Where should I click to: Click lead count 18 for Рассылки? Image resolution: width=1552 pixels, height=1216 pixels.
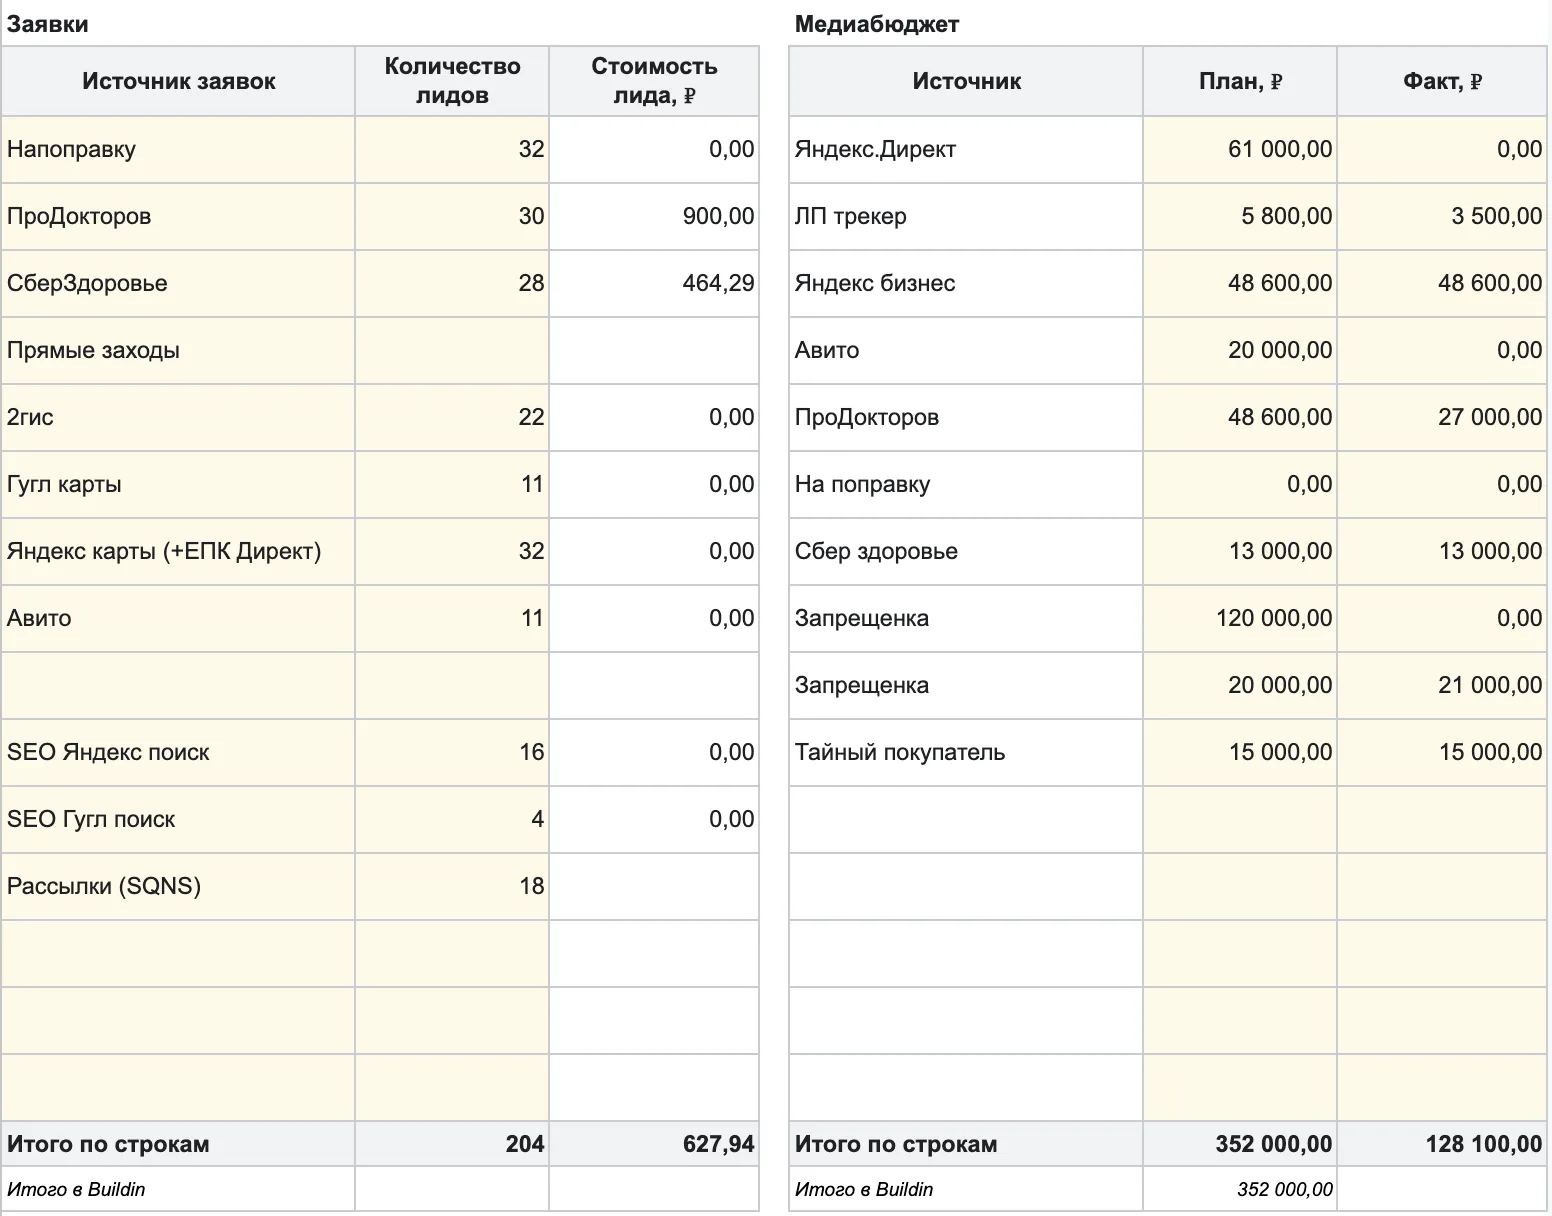tap(452, 887)
